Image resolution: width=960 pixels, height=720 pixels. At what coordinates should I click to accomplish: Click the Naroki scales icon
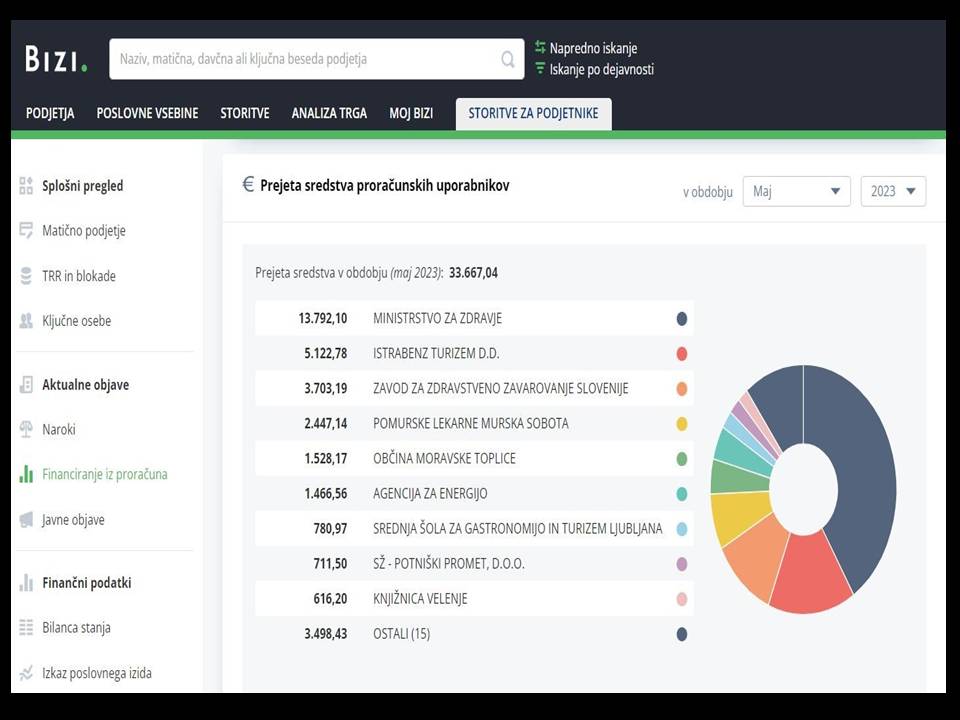pyautogui.click(x=26, y=429)
